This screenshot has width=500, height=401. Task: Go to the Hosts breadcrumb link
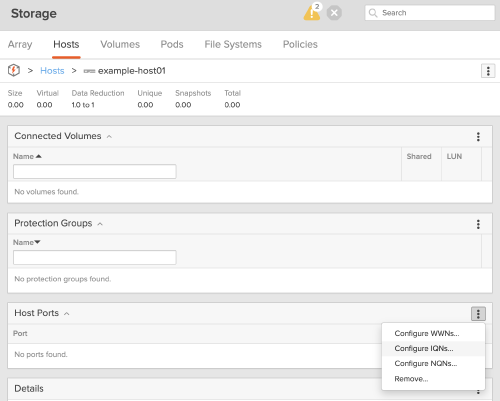point(52,71)
